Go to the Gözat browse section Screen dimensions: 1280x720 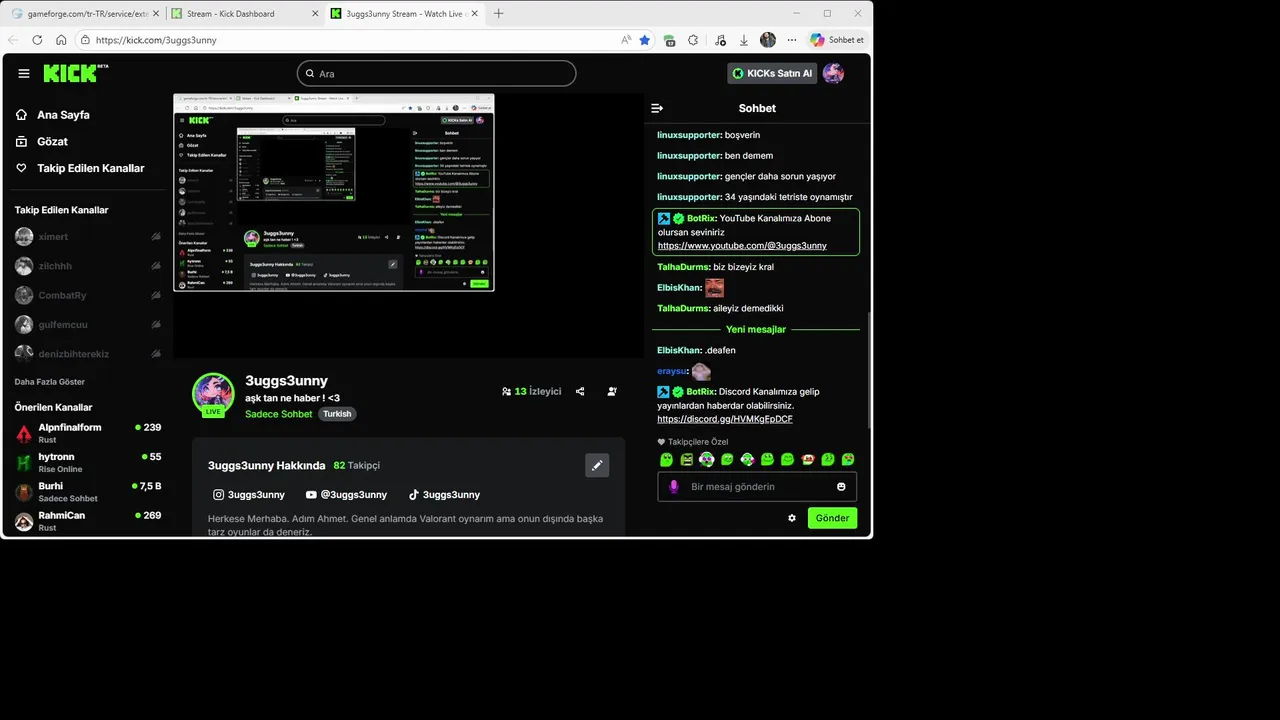tap(42, 142)
